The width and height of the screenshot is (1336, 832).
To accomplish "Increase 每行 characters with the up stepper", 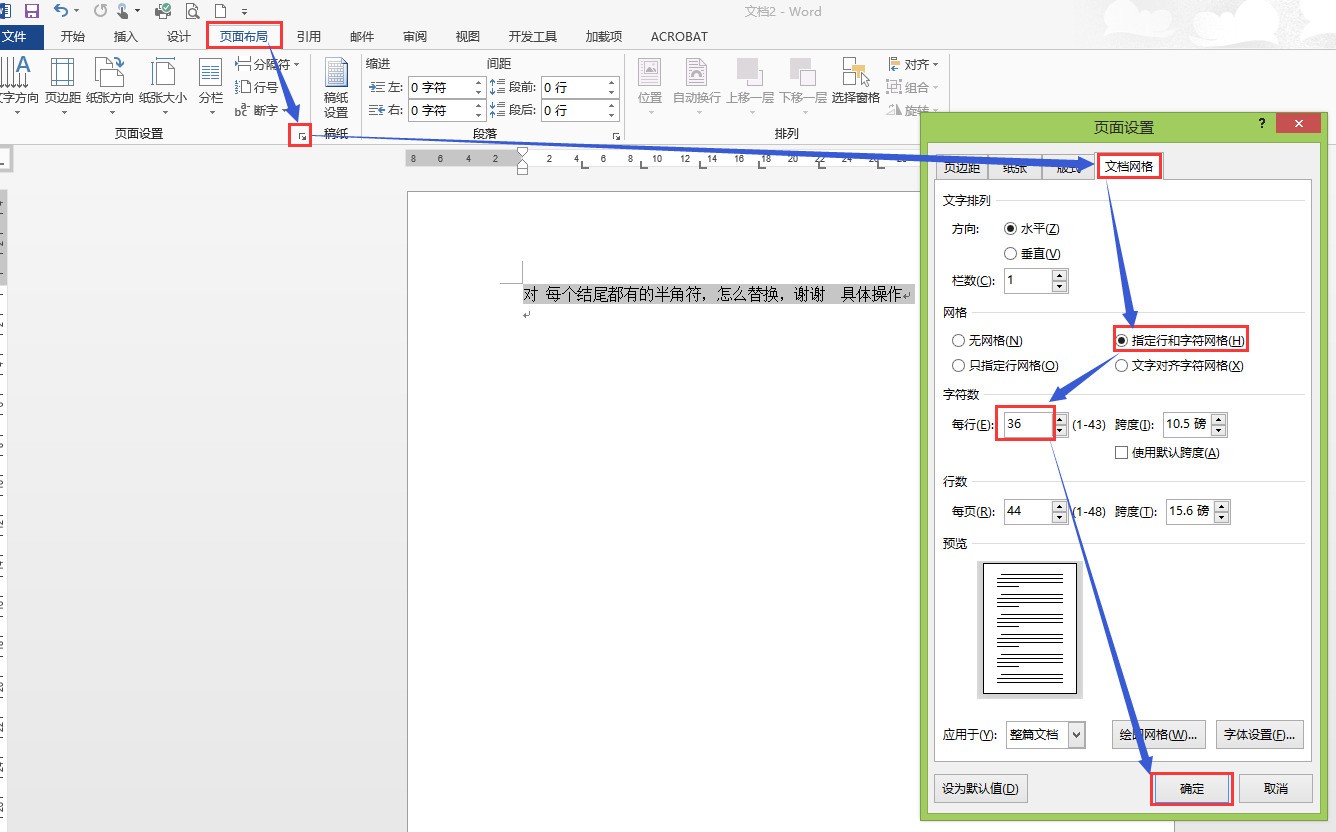I will (1060, 417).
